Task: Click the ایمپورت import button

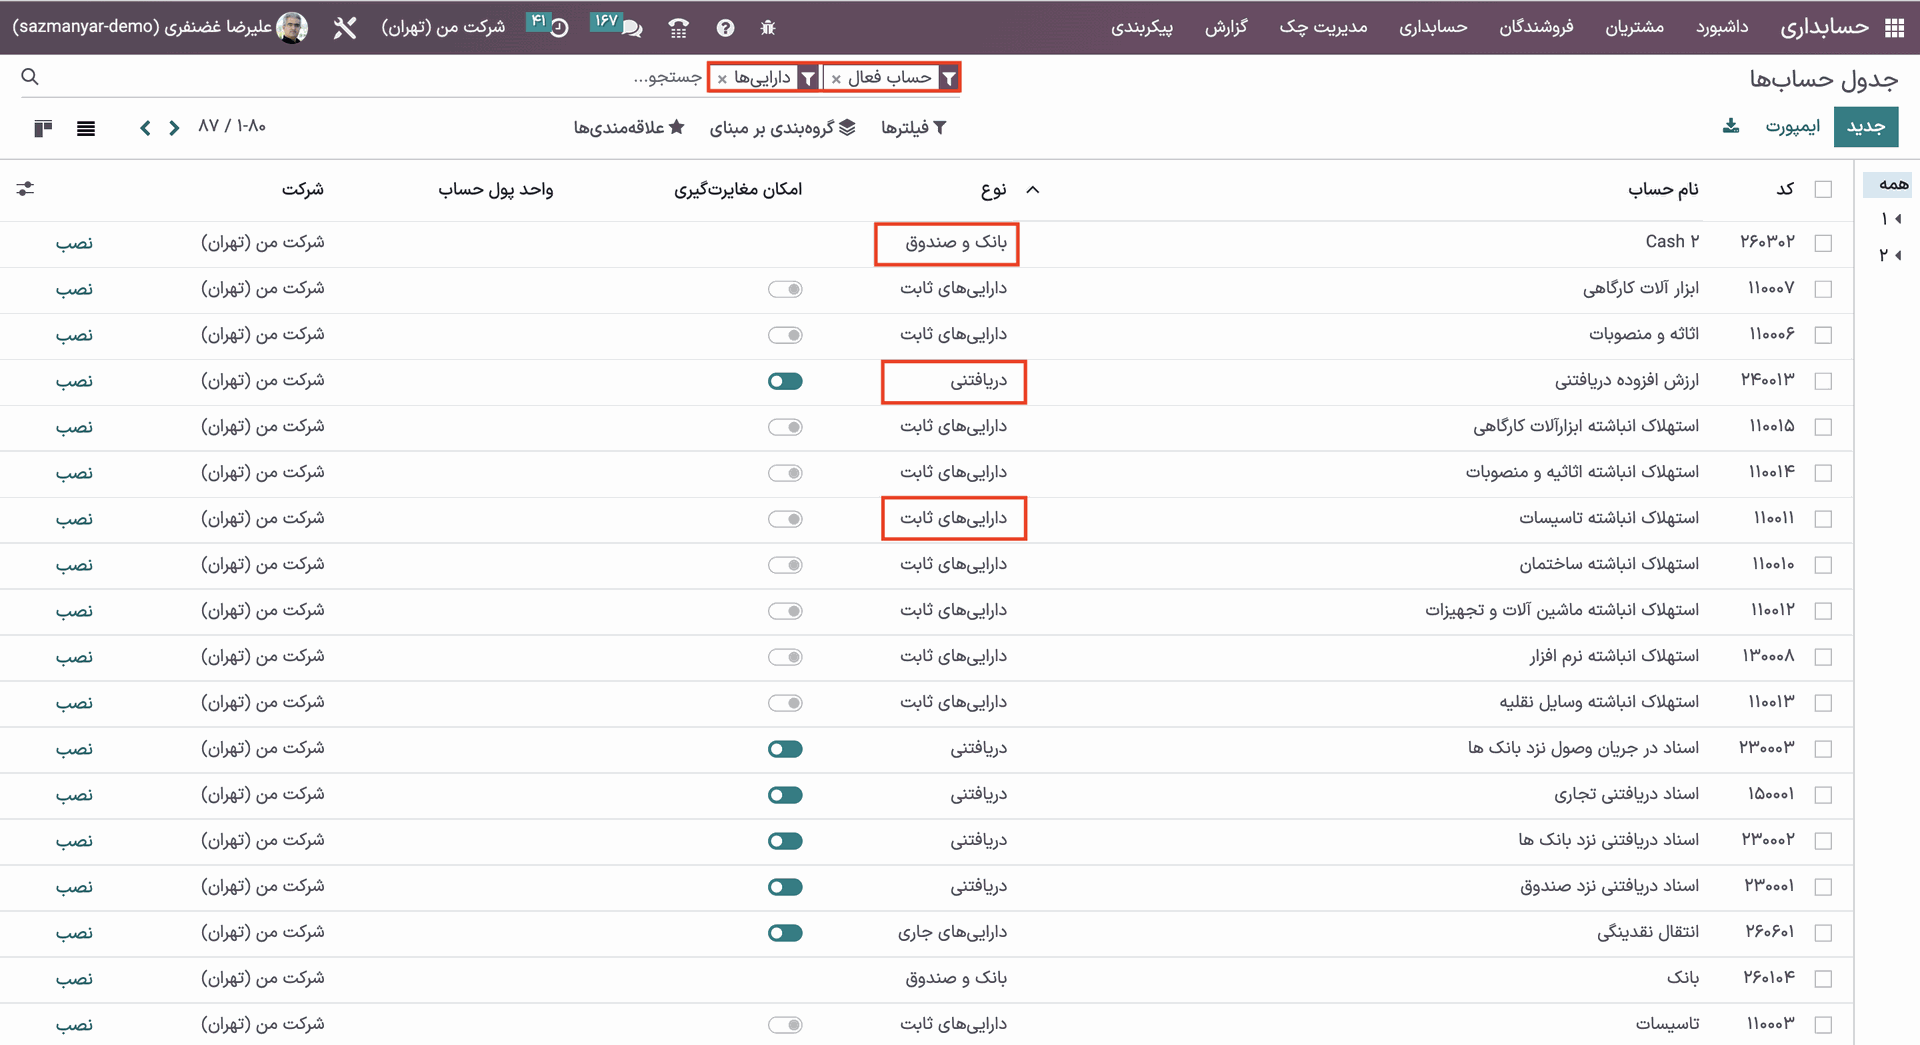Action: pos(1792,127)
